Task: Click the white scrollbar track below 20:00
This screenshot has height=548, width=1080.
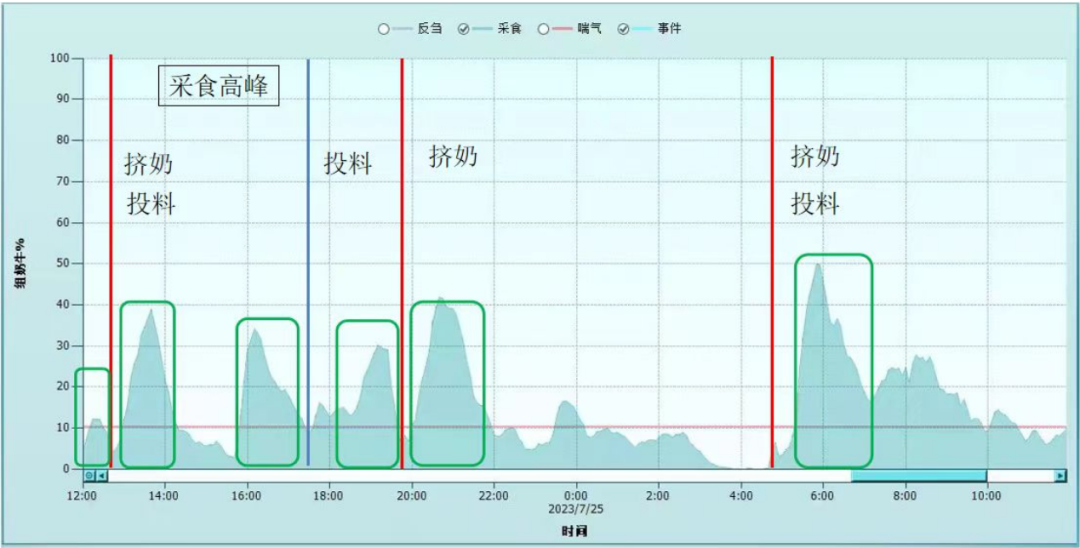Action: [x=411, y=475]
